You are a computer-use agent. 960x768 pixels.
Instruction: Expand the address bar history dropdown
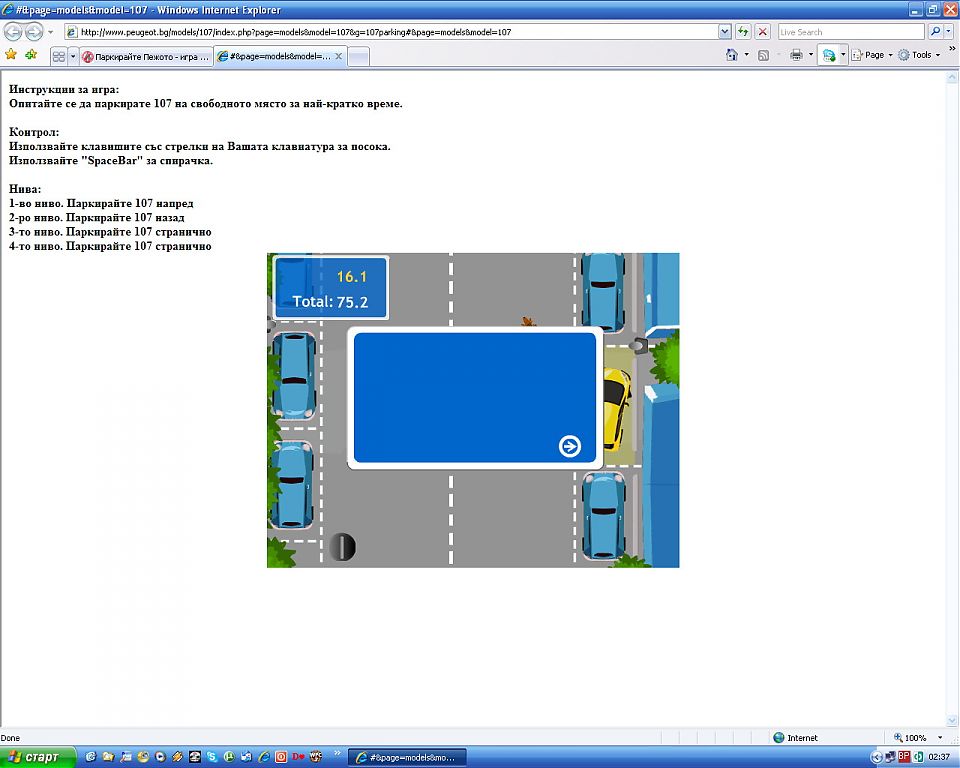point(724,32)
